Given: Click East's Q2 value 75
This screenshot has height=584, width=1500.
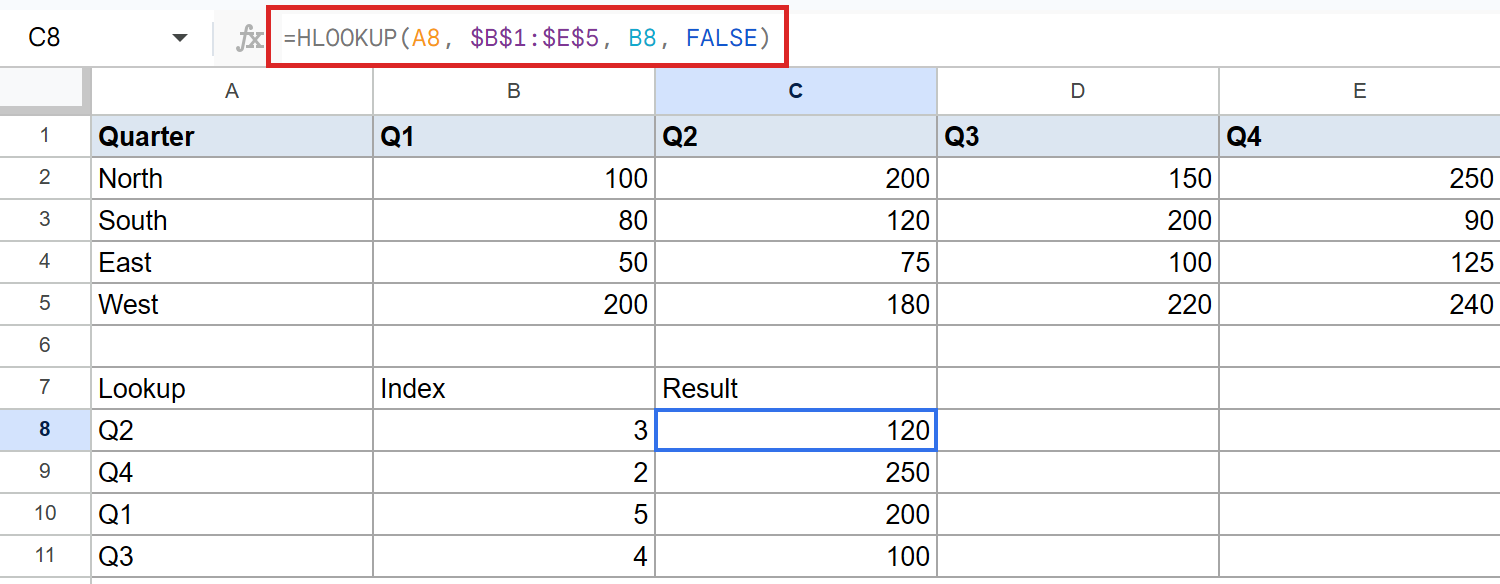Looking at the screenshot, I should point(796,262).
